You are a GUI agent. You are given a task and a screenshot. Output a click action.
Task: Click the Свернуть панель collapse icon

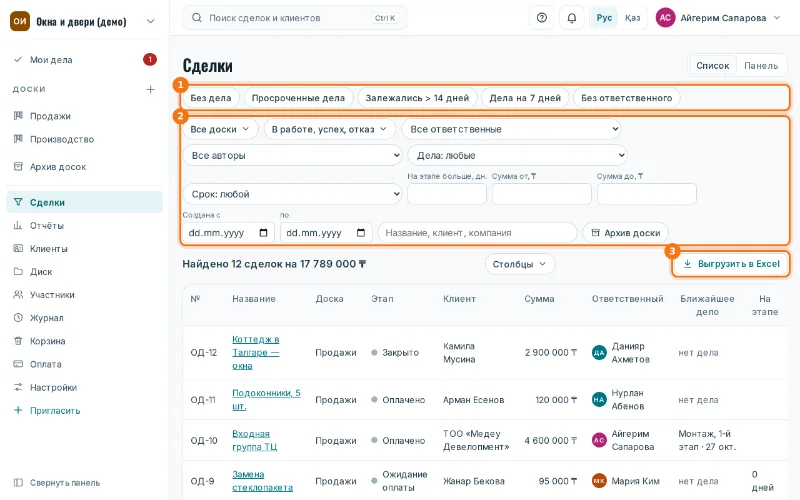(x=18, y=483)
